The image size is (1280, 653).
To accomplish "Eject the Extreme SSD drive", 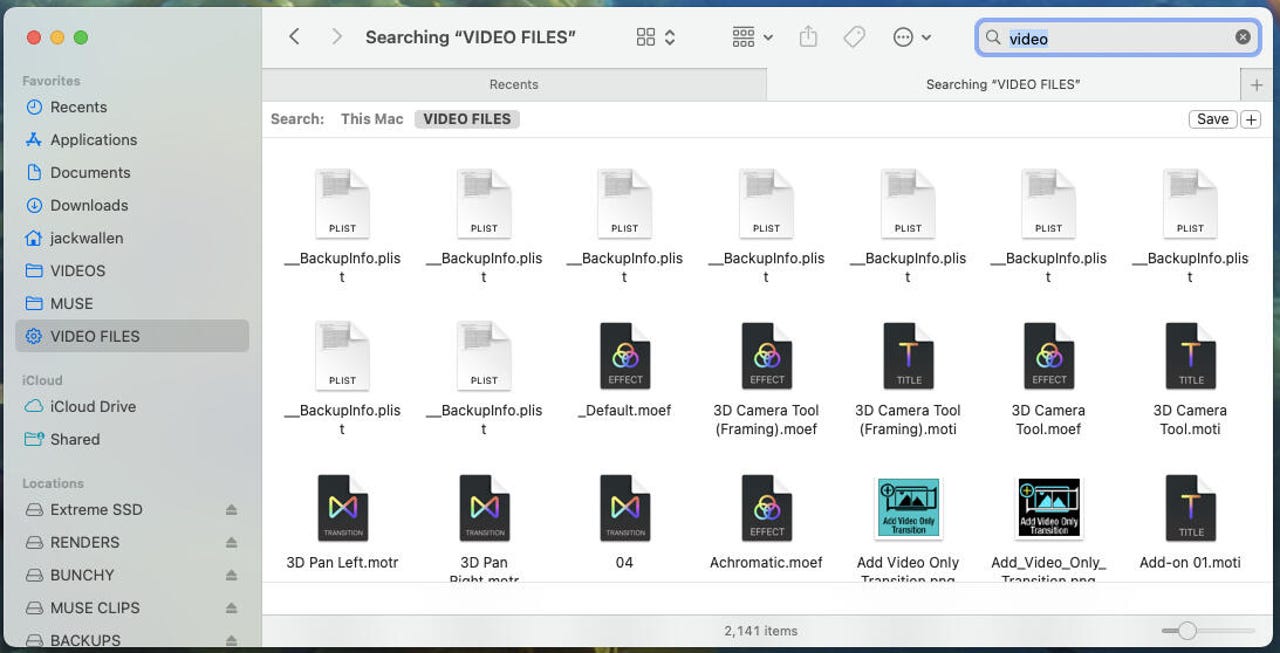I will pyautogui.click(x=231, y=510).
